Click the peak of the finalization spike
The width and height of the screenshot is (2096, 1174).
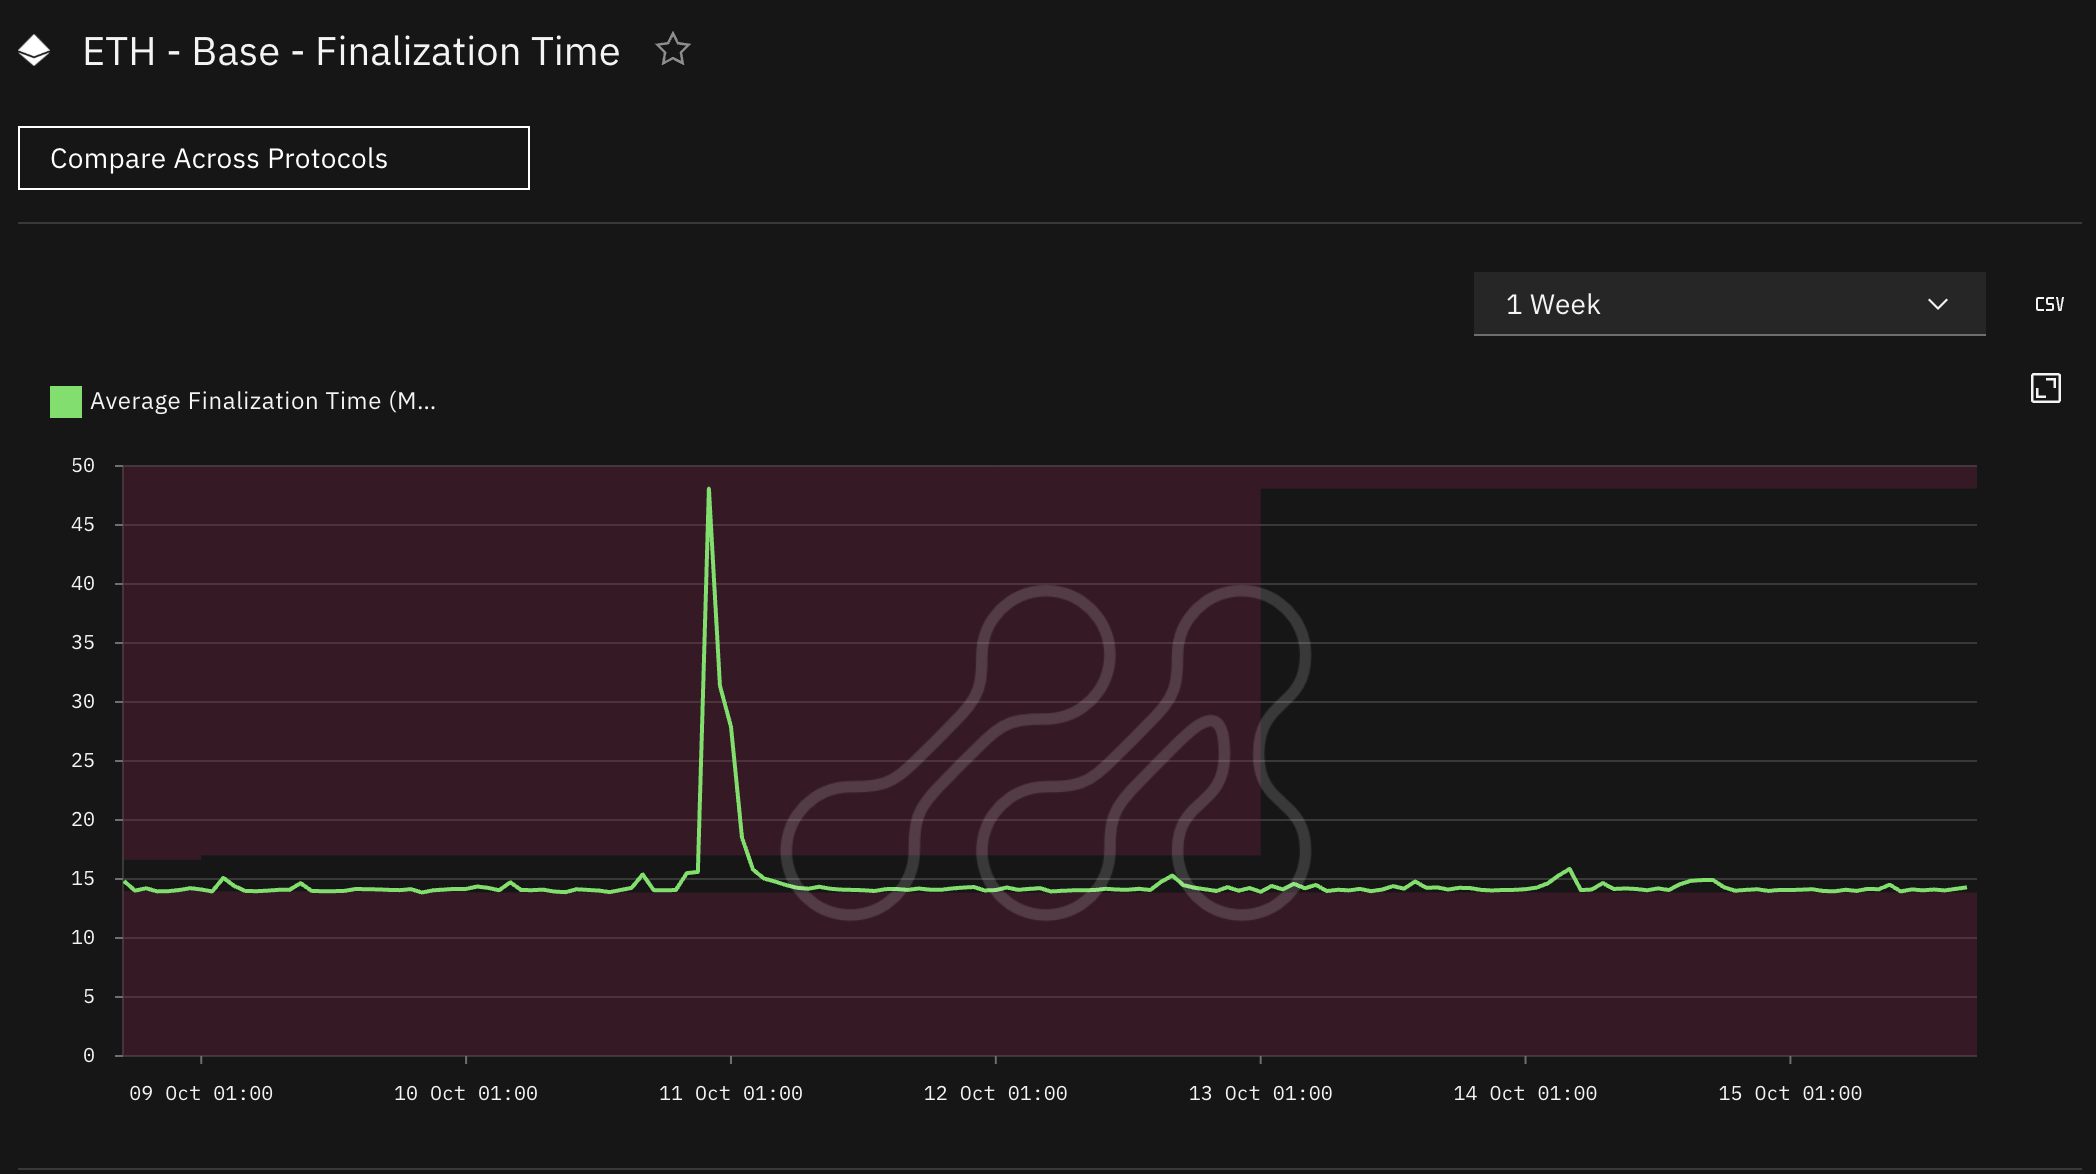pos(709,490)
